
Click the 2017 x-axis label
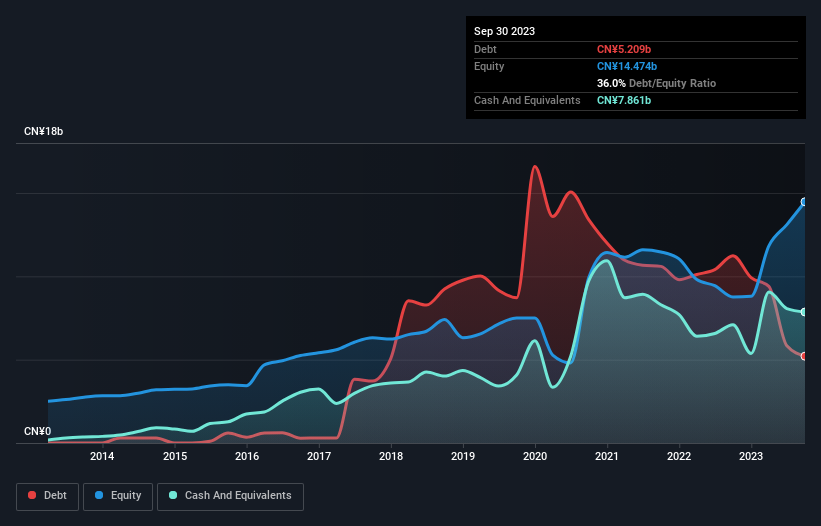coord(319,456)
